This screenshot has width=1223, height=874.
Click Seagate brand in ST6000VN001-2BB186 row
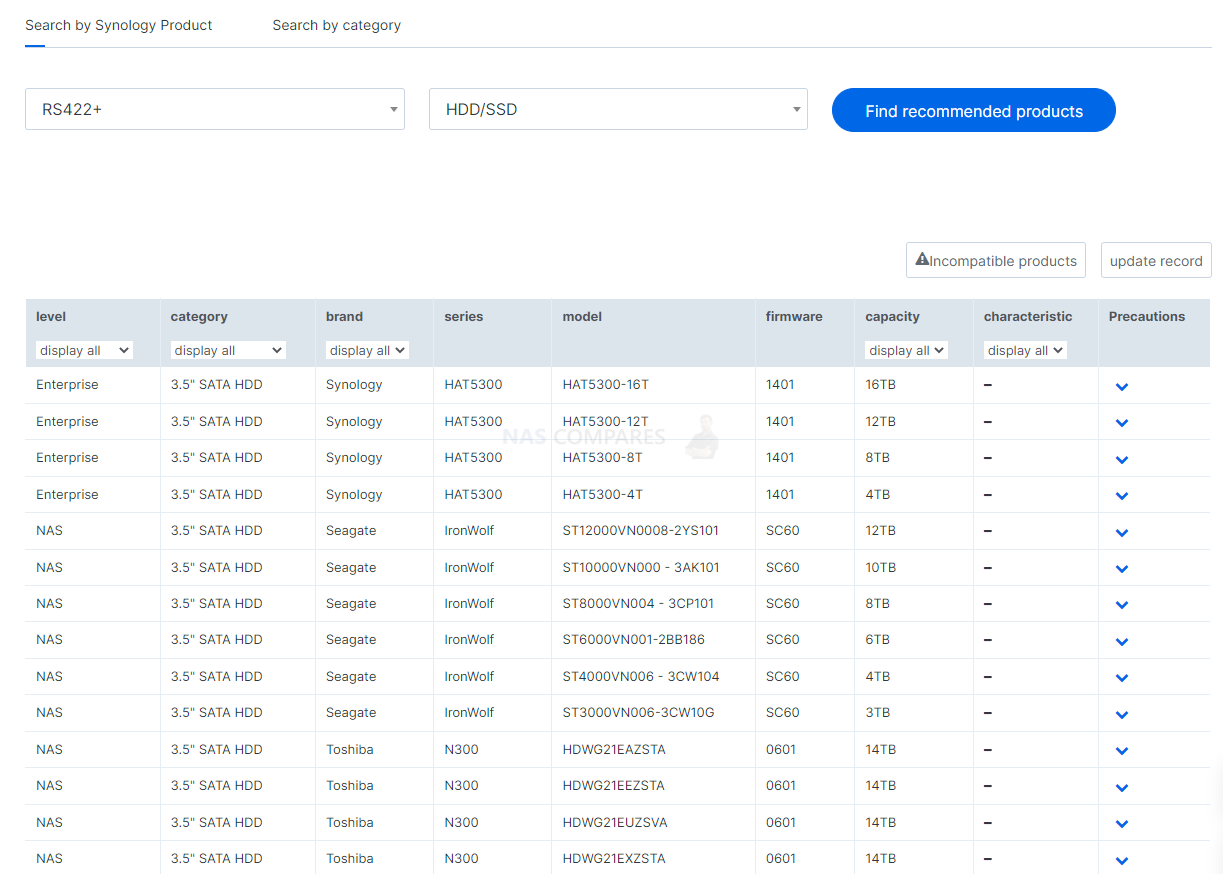click(x=351, y=639)
